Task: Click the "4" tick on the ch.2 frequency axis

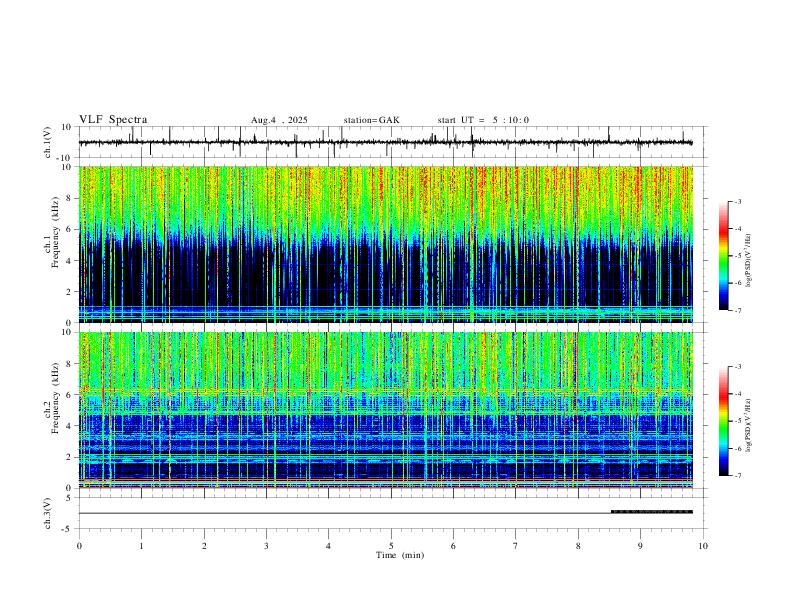Action: pyautogui.click(x=70, y=426)
